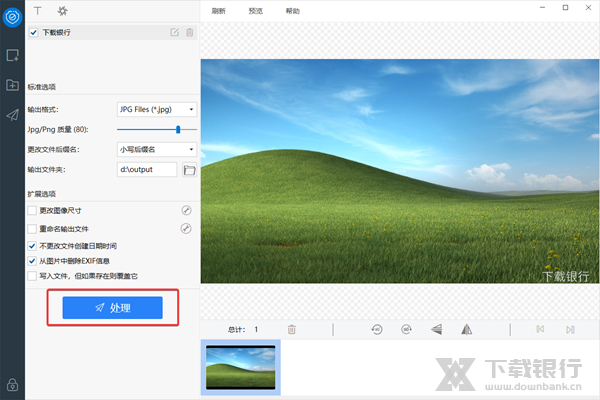
Task: Delete image via trash beside 总计
Action: [x=292, y=329]
